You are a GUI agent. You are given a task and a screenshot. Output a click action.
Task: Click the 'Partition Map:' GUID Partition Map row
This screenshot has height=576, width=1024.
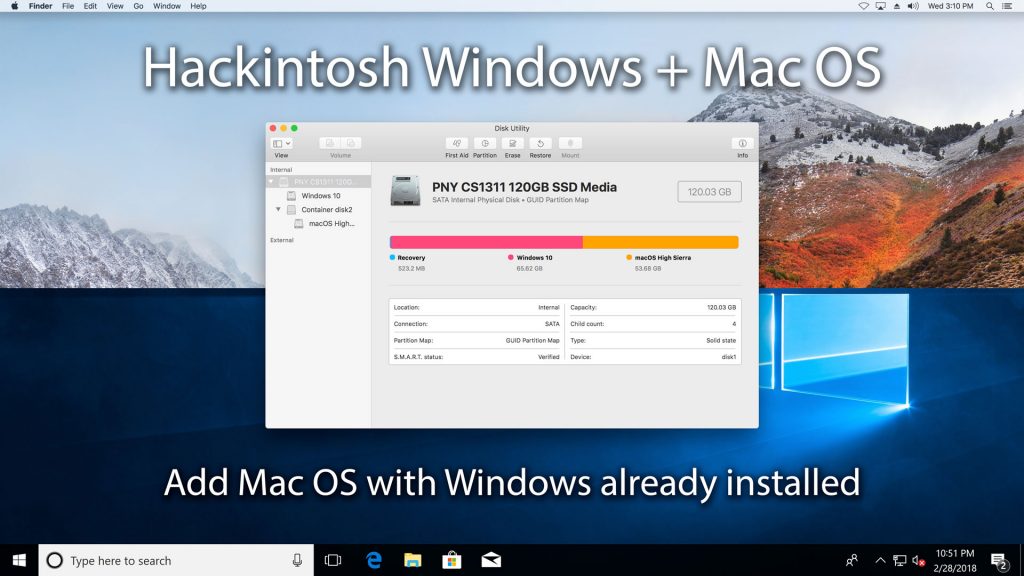(477, 340)
